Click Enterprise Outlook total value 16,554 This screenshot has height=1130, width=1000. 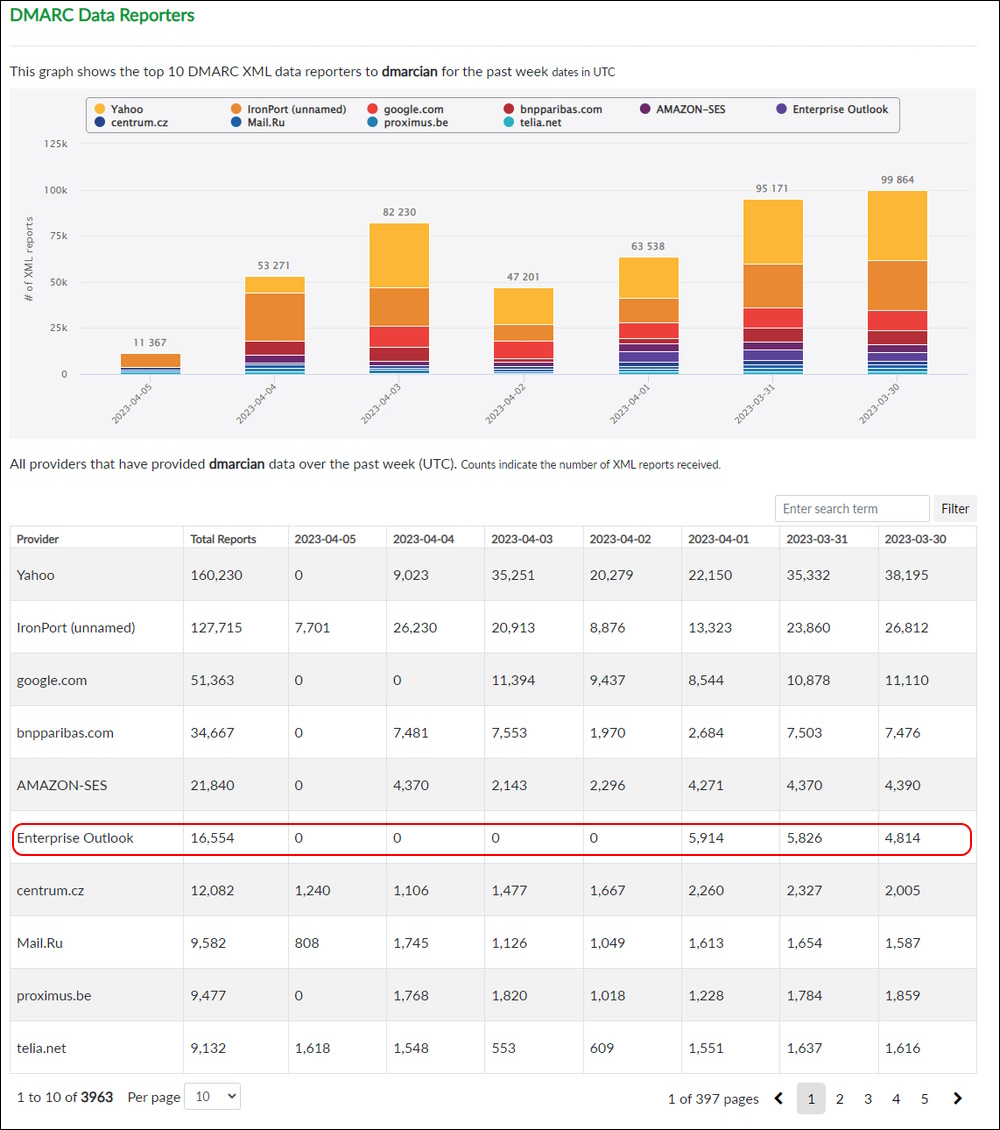coord(213,838)
